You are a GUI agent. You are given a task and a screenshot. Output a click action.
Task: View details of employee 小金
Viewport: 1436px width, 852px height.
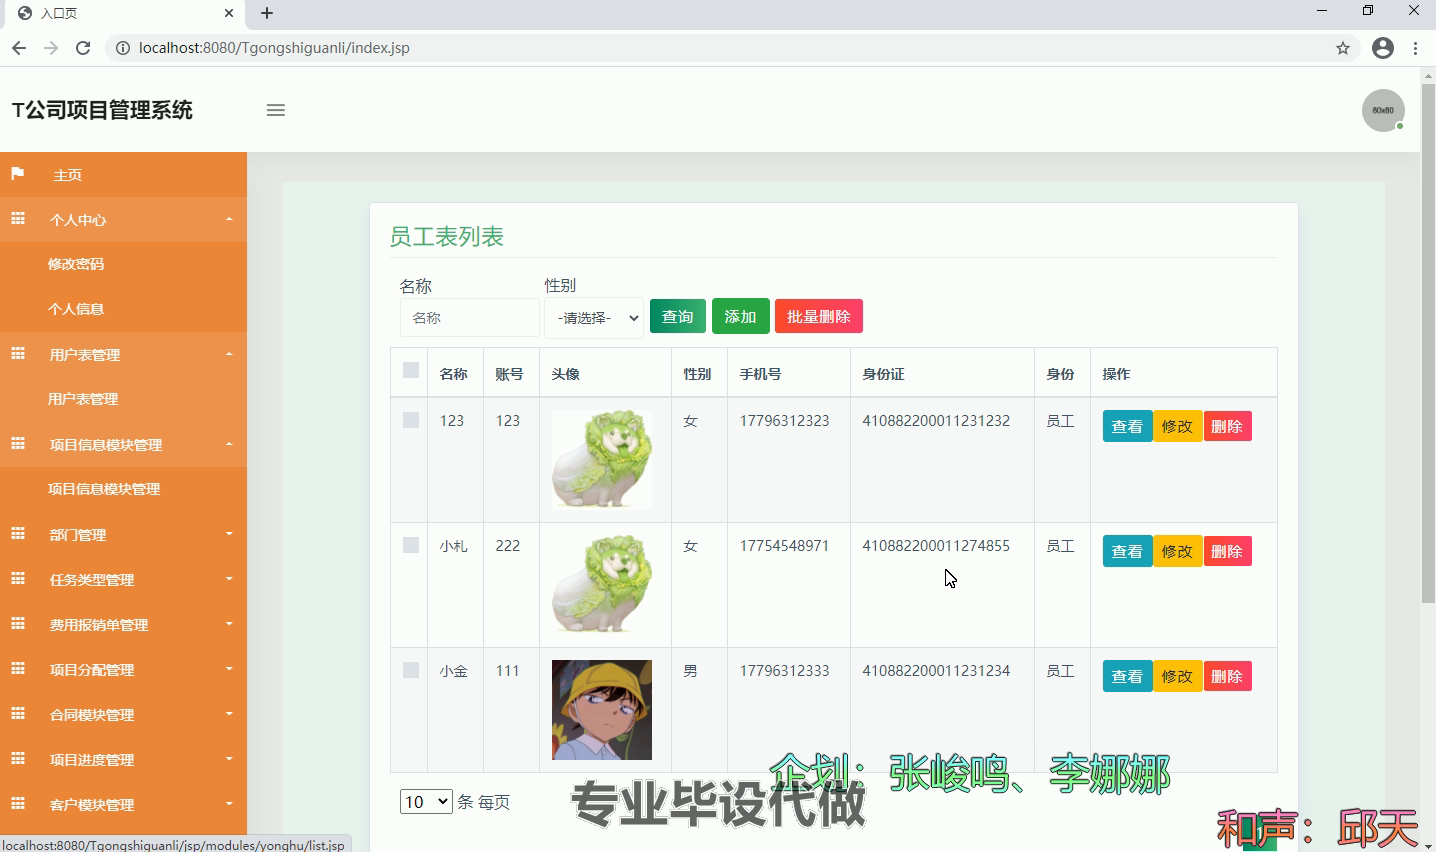(1127, 676)
